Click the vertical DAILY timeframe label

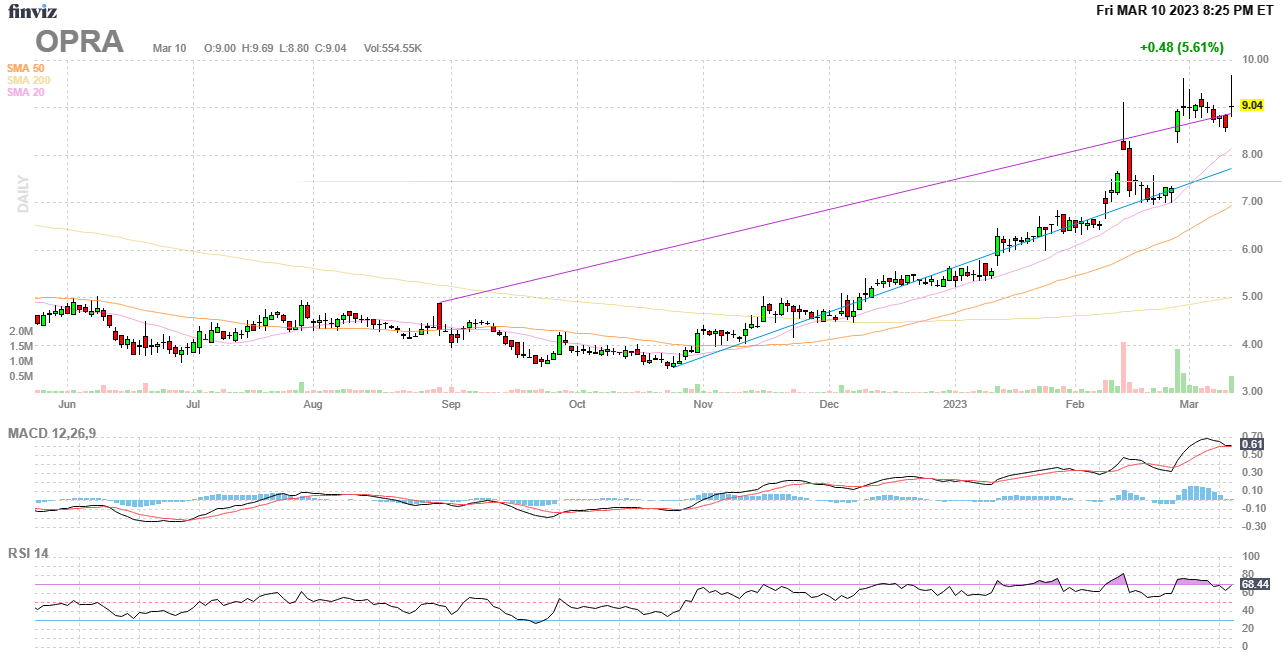click(x=23, y=194)
